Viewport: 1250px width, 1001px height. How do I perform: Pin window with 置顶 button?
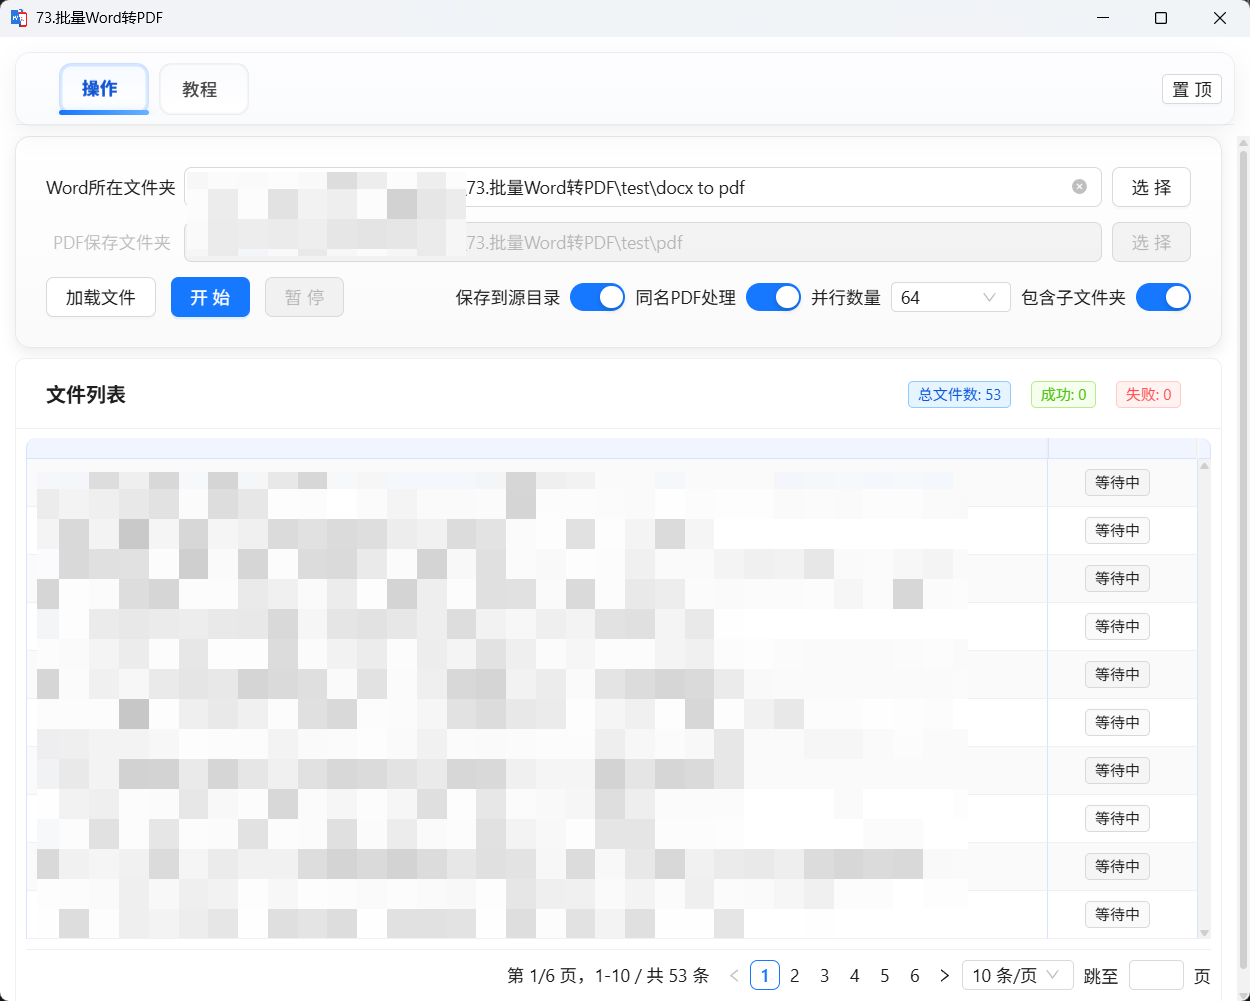[x=1191, y=89]
